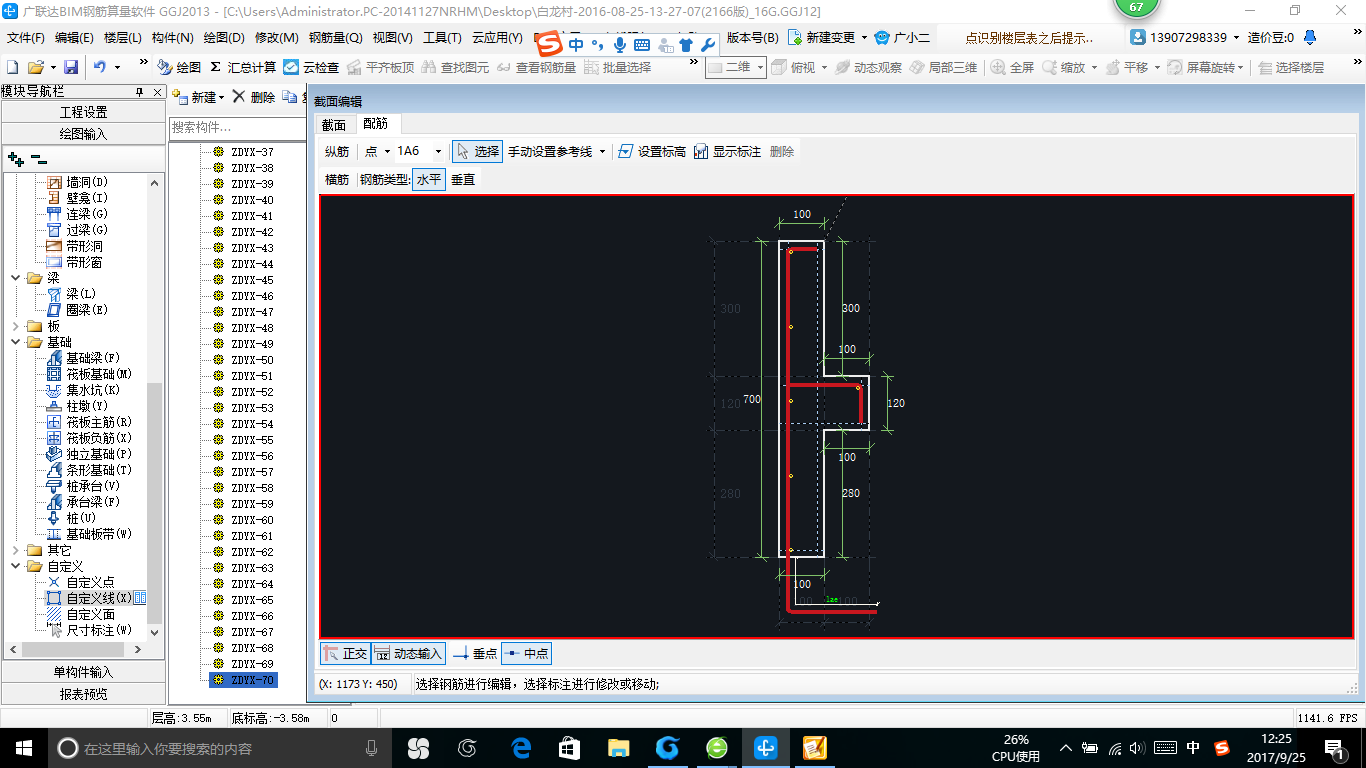Collapse all tree nodes with minus icon
This screenshot has width=1366, height=768.
click(39, 158)
